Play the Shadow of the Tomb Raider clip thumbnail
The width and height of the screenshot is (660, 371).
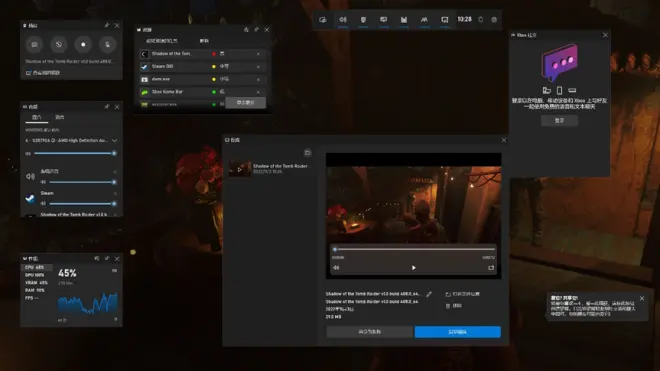point(240,169)
